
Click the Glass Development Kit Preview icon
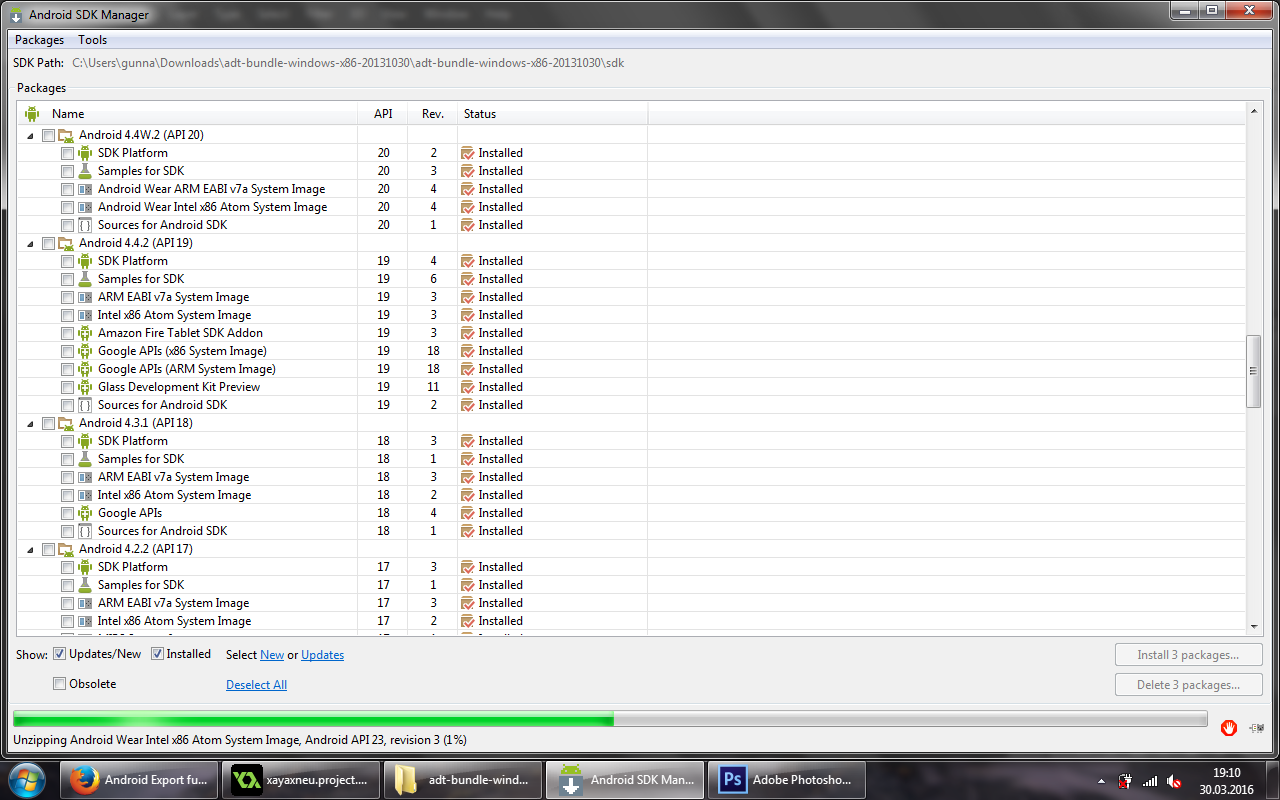point(85,387)
